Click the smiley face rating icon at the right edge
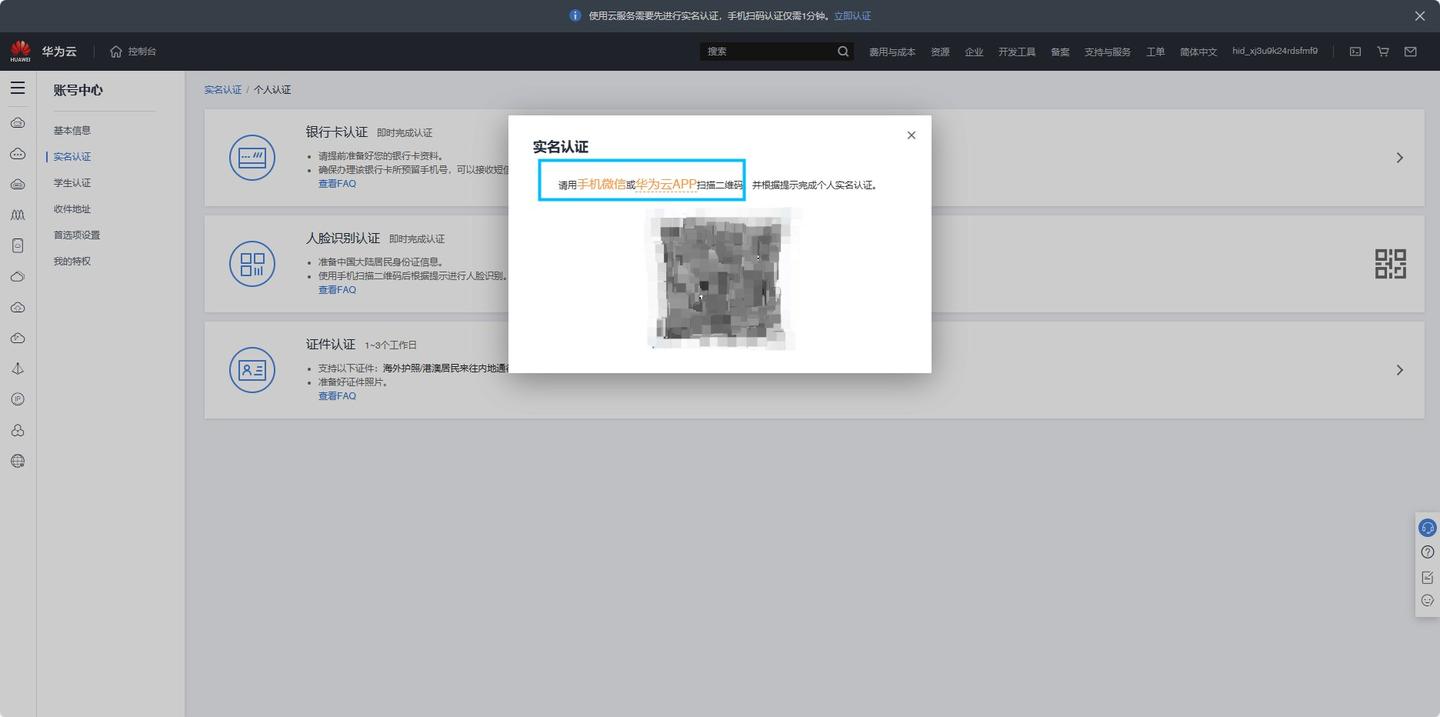 click(1428, 601)
